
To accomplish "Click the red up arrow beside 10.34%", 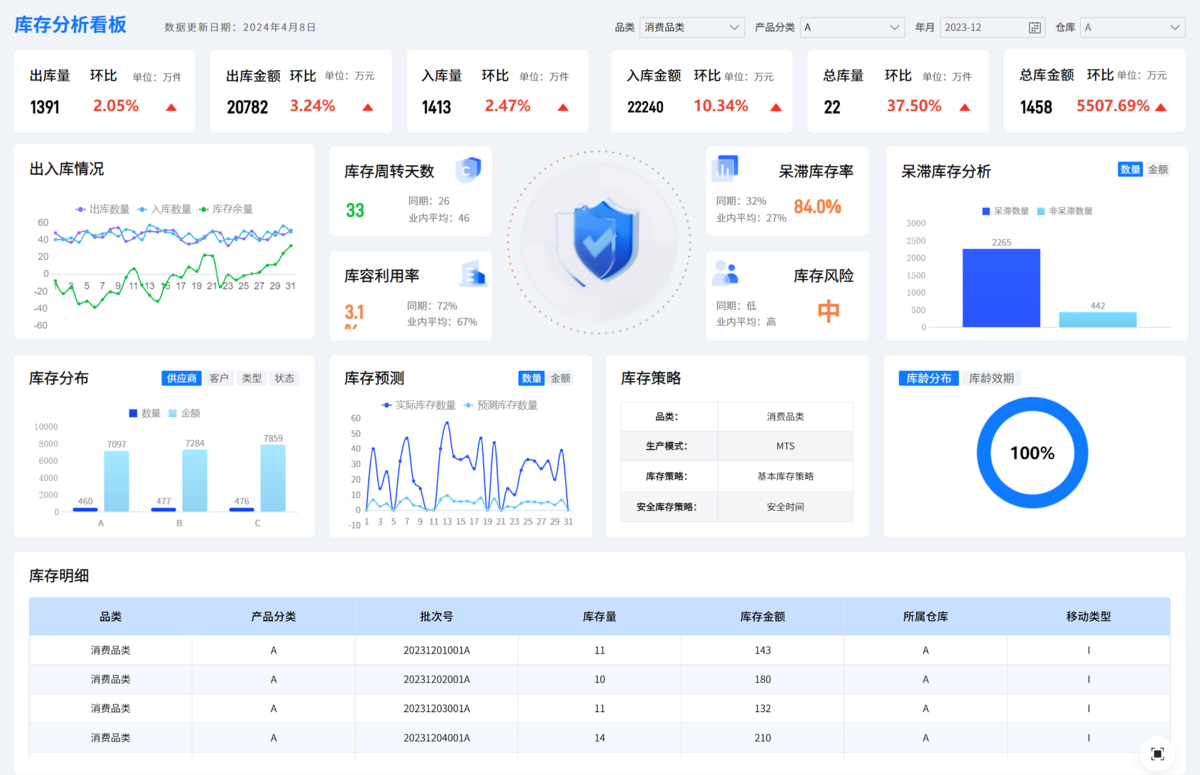I will click(776, 107).
